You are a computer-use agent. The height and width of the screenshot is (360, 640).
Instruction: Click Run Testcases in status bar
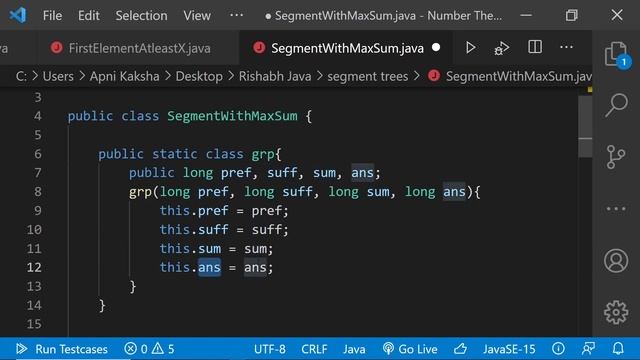[x=62, y=349]
